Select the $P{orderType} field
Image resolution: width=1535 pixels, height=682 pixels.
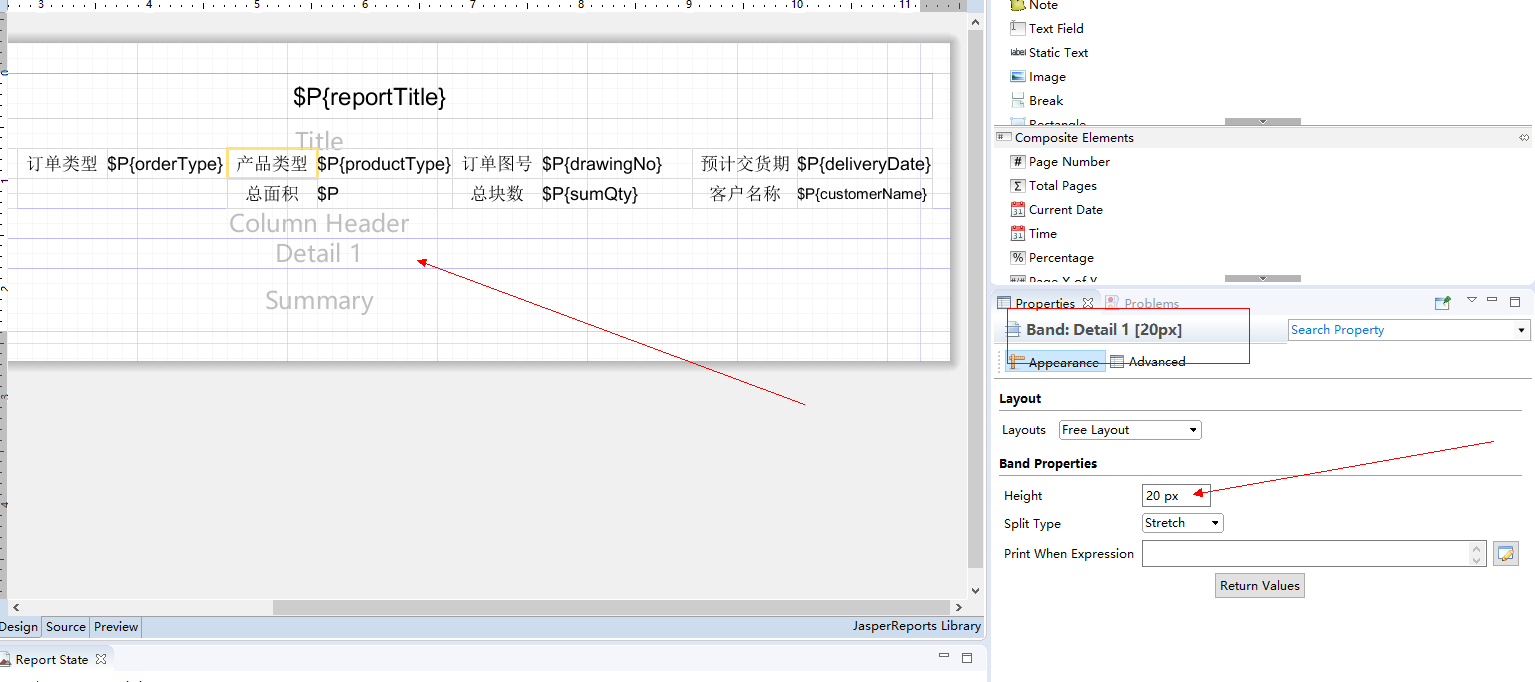(165, 164)
